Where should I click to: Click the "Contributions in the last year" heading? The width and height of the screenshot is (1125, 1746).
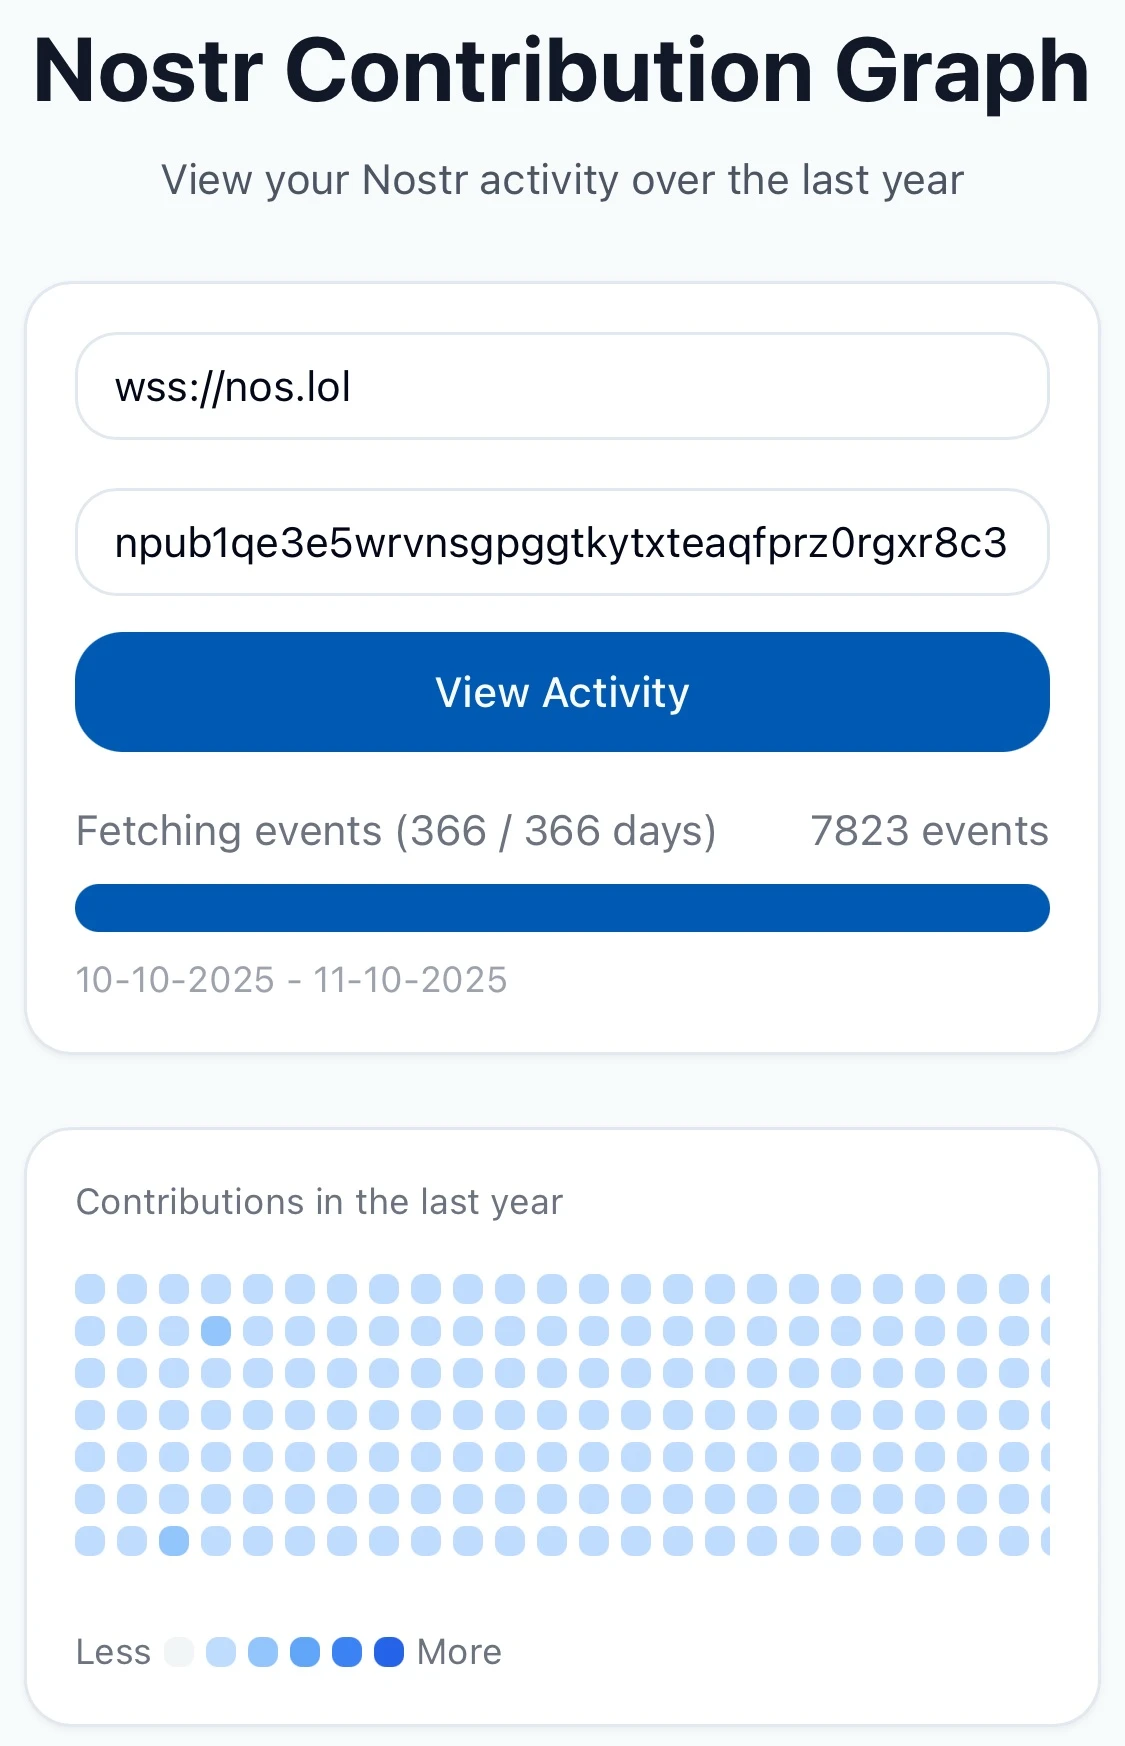coord(320,1202)
